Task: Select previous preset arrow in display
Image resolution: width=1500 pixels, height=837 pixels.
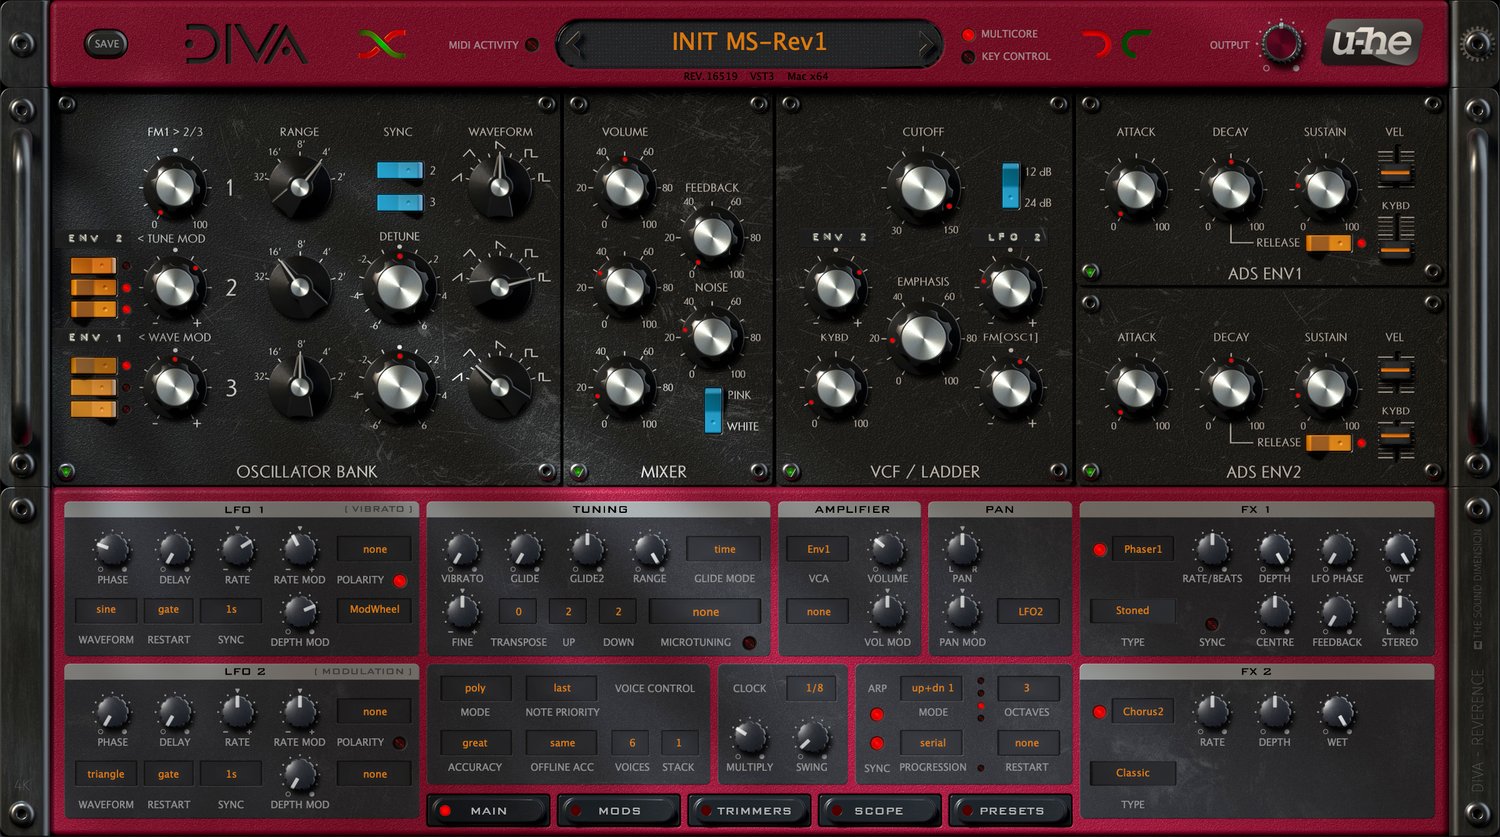Action: [573, 43]
